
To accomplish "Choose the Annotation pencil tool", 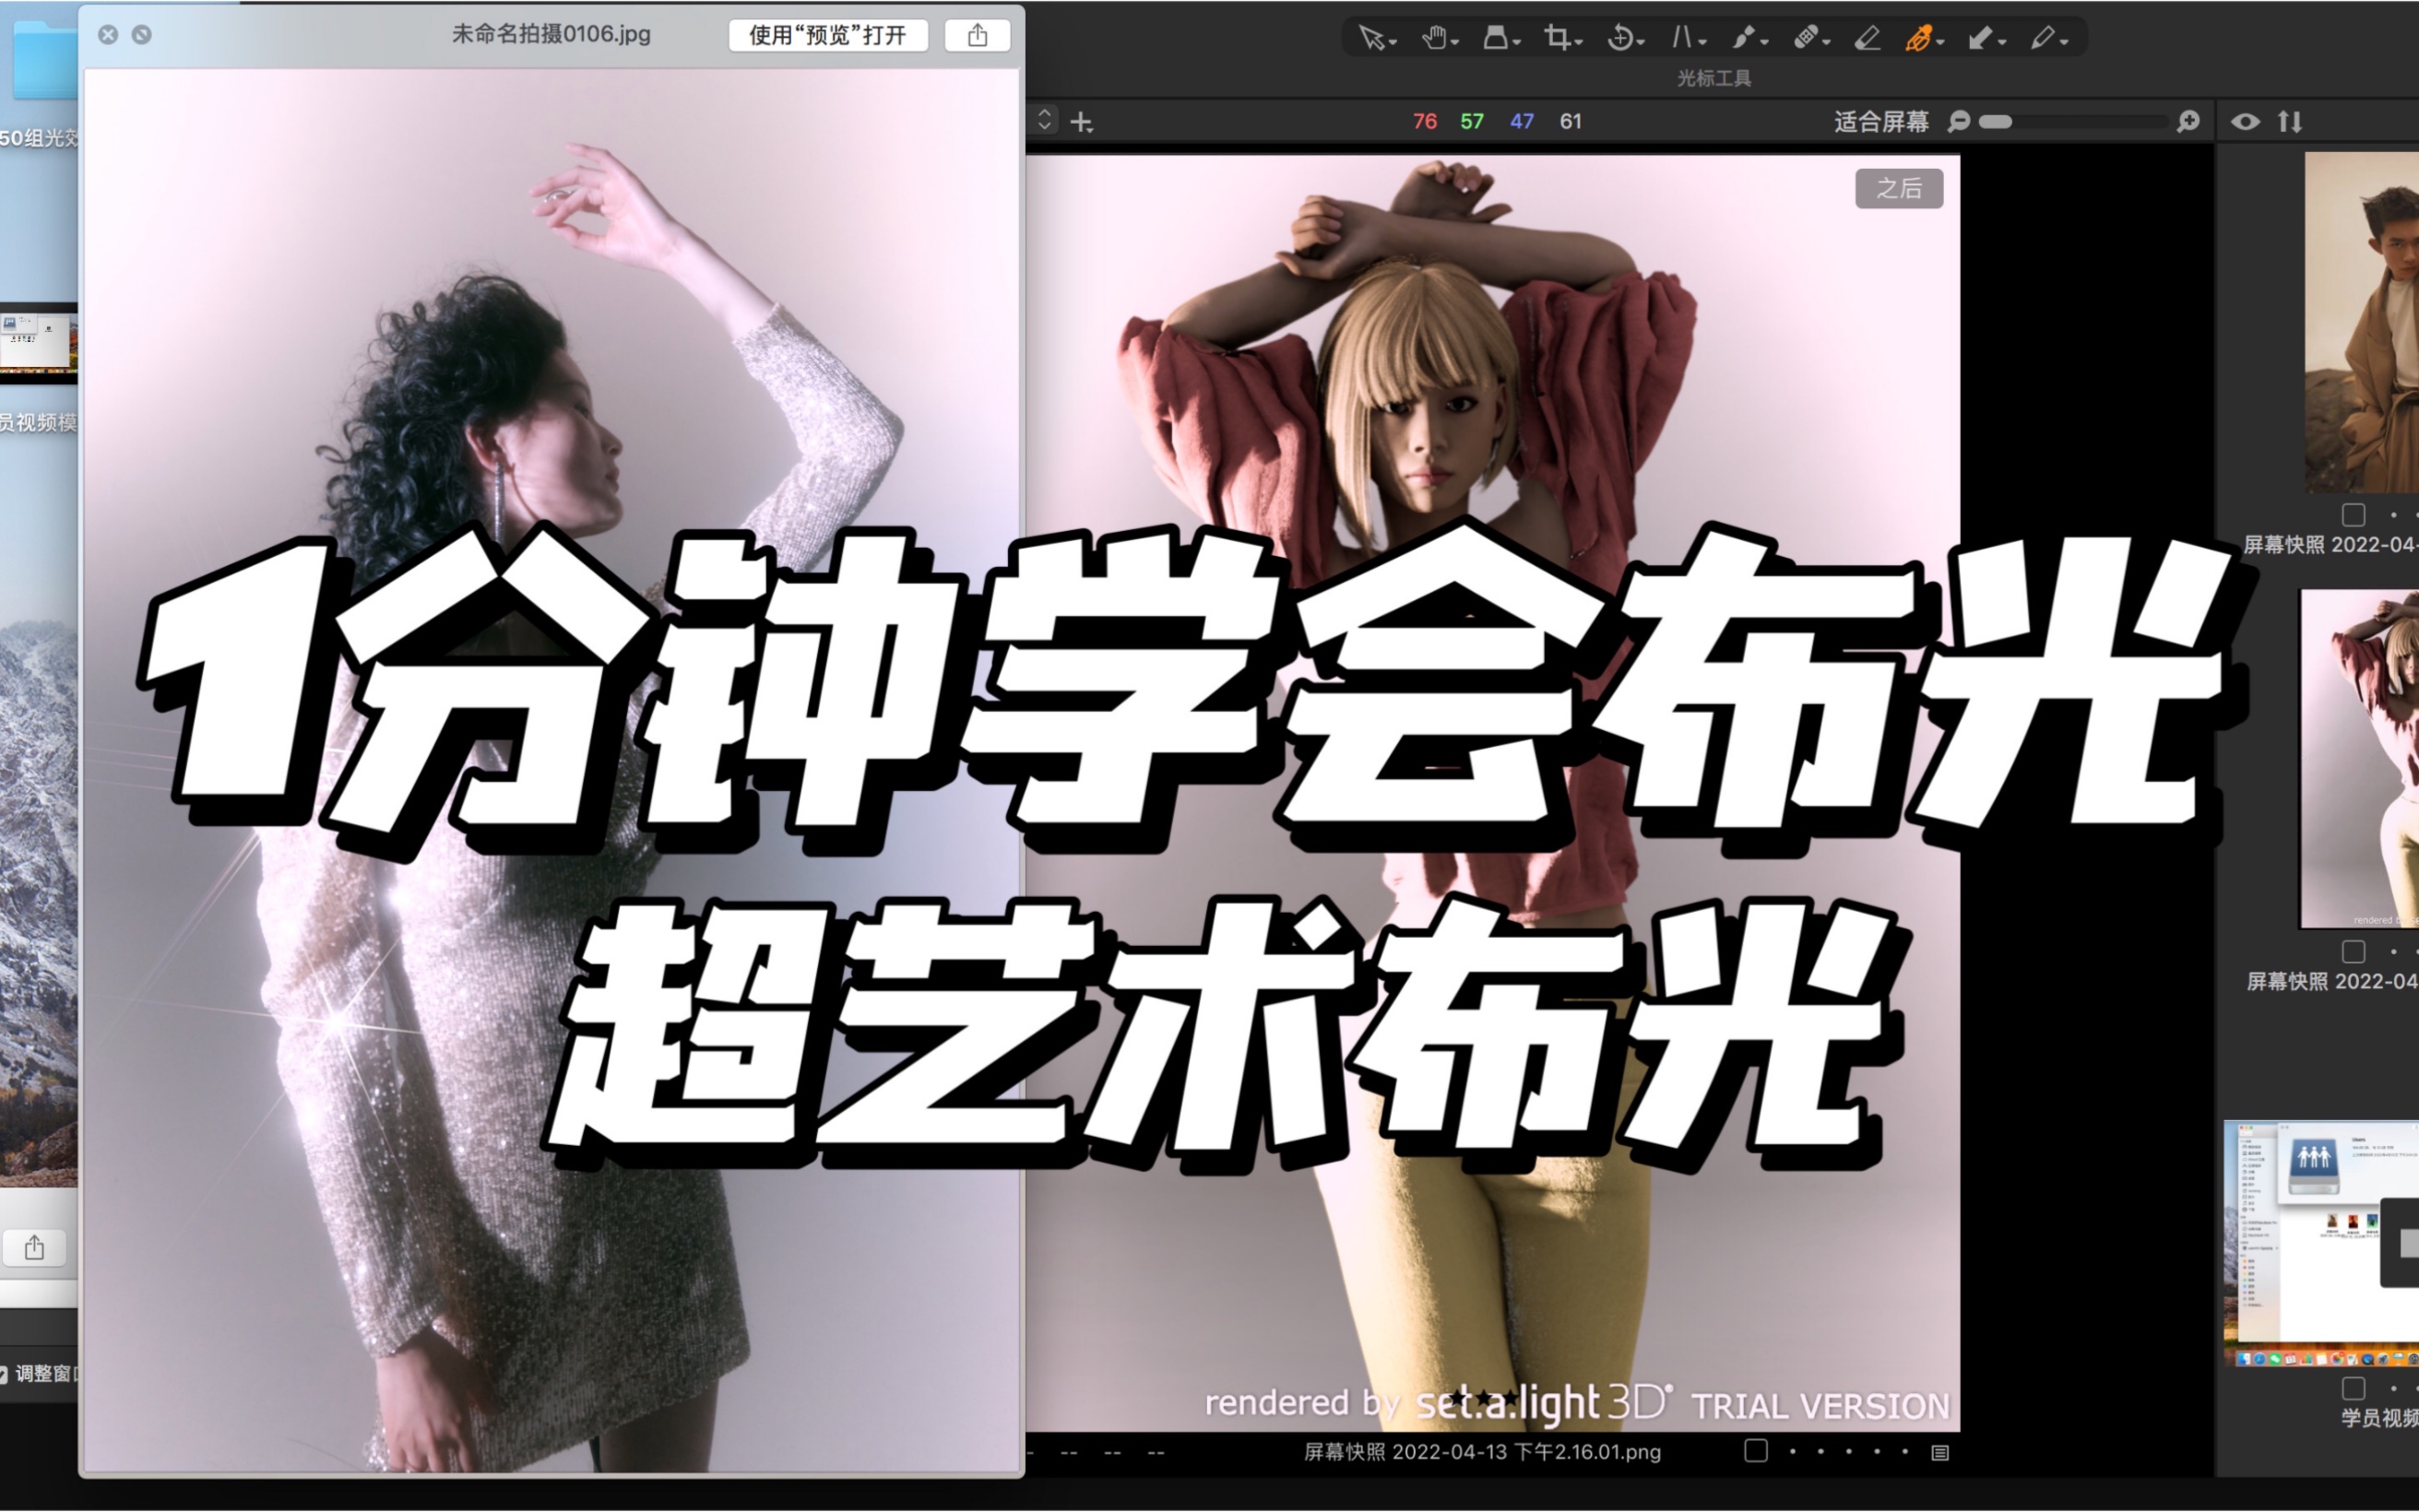I will tap(2042, 38).
